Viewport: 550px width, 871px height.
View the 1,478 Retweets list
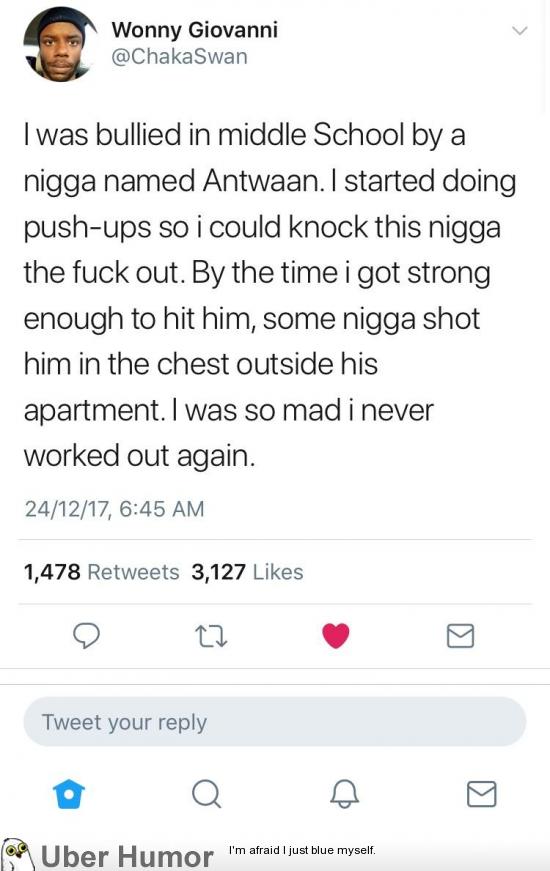coord(101,572)
